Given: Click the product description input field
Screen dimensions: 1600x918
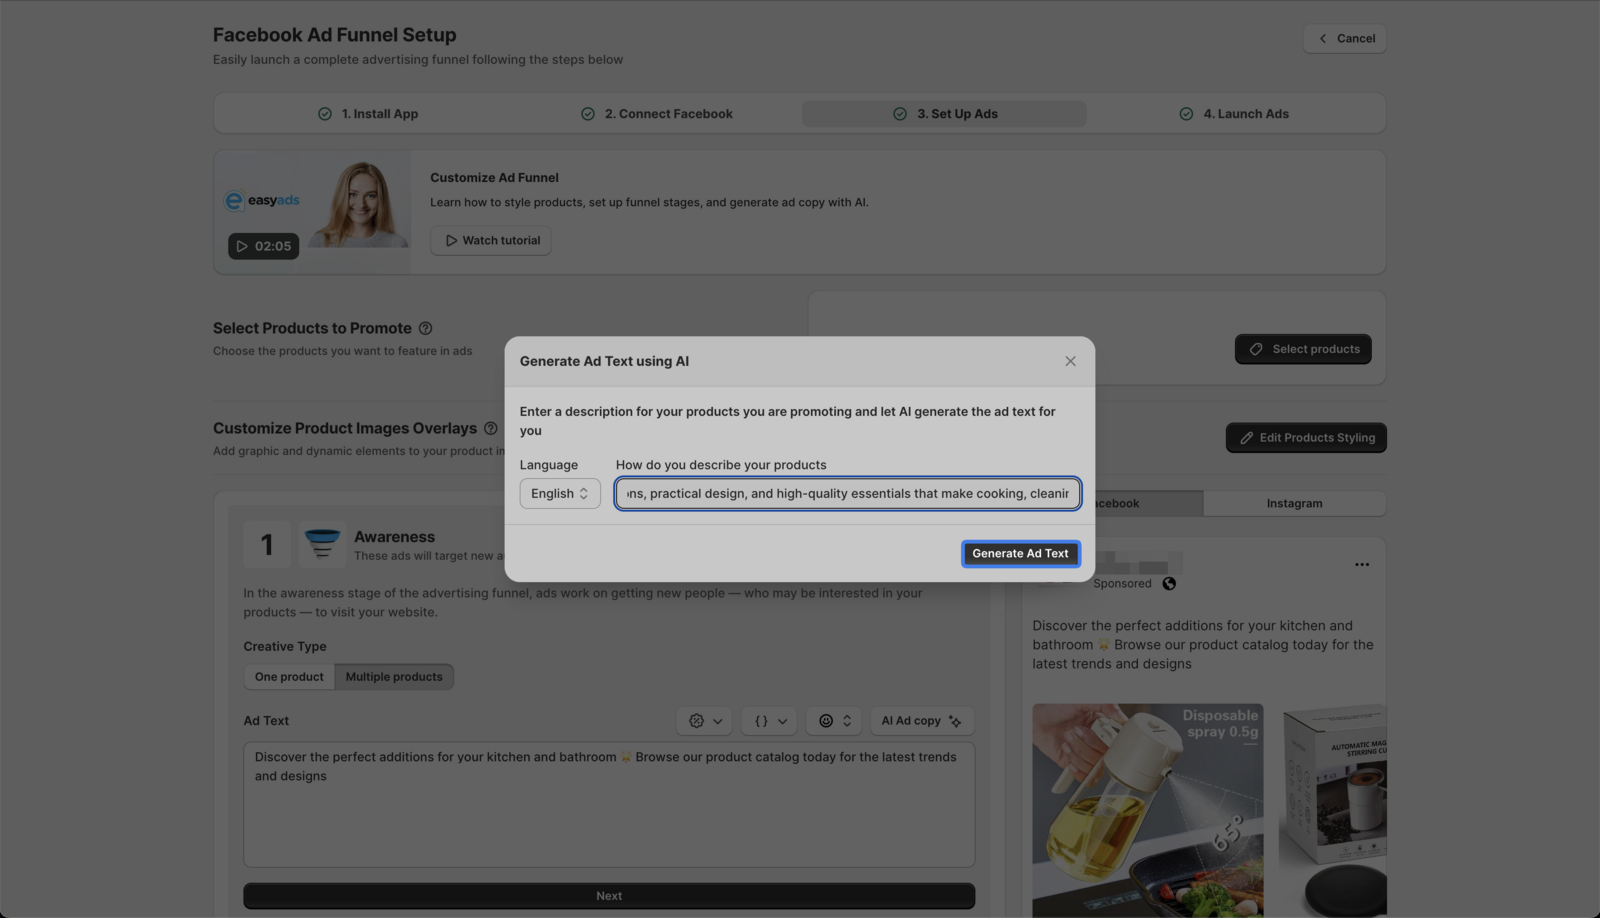Looking at the screenshot, I should click(847, 493).
